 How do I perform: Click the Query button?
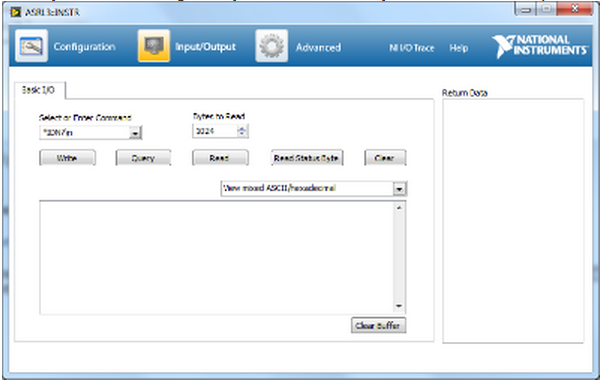click(x=143, y=158)
